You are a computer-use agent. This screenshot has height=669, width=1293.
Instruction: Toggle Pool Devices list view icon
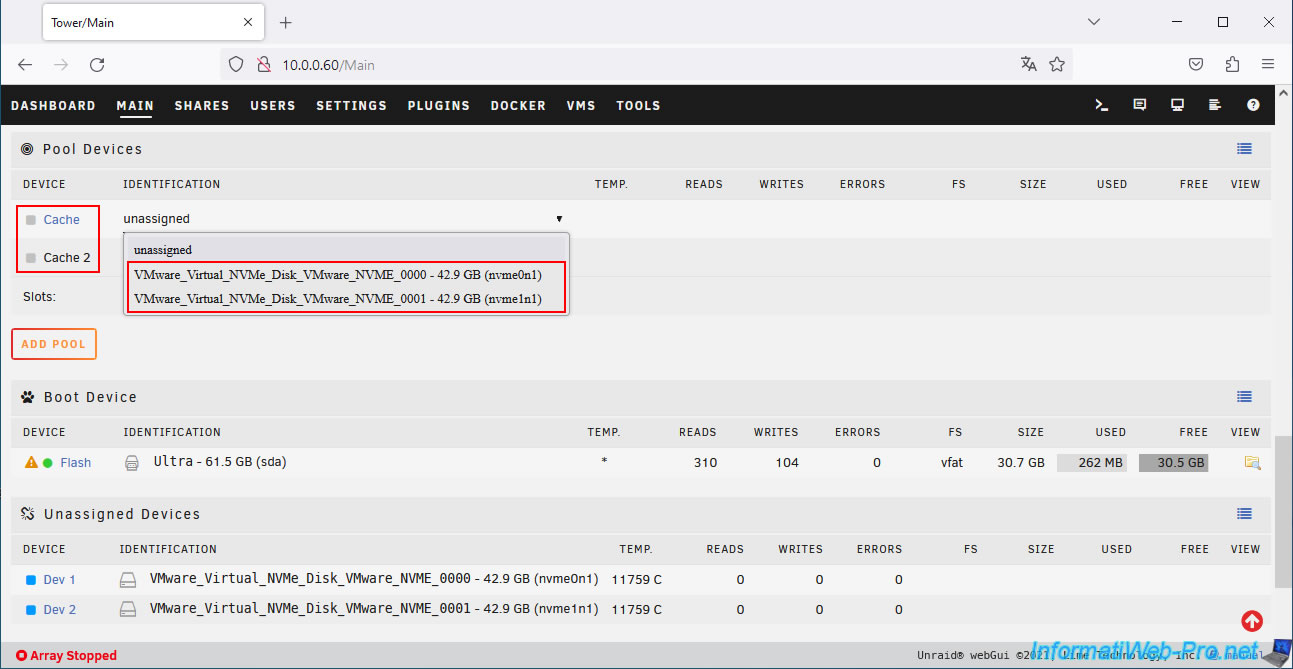tap(1244, 149)
